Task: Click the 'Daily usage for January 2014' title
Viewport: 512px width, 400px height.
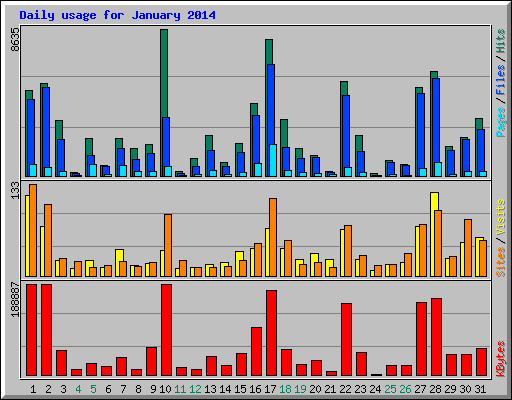Action: pos(117,15)
